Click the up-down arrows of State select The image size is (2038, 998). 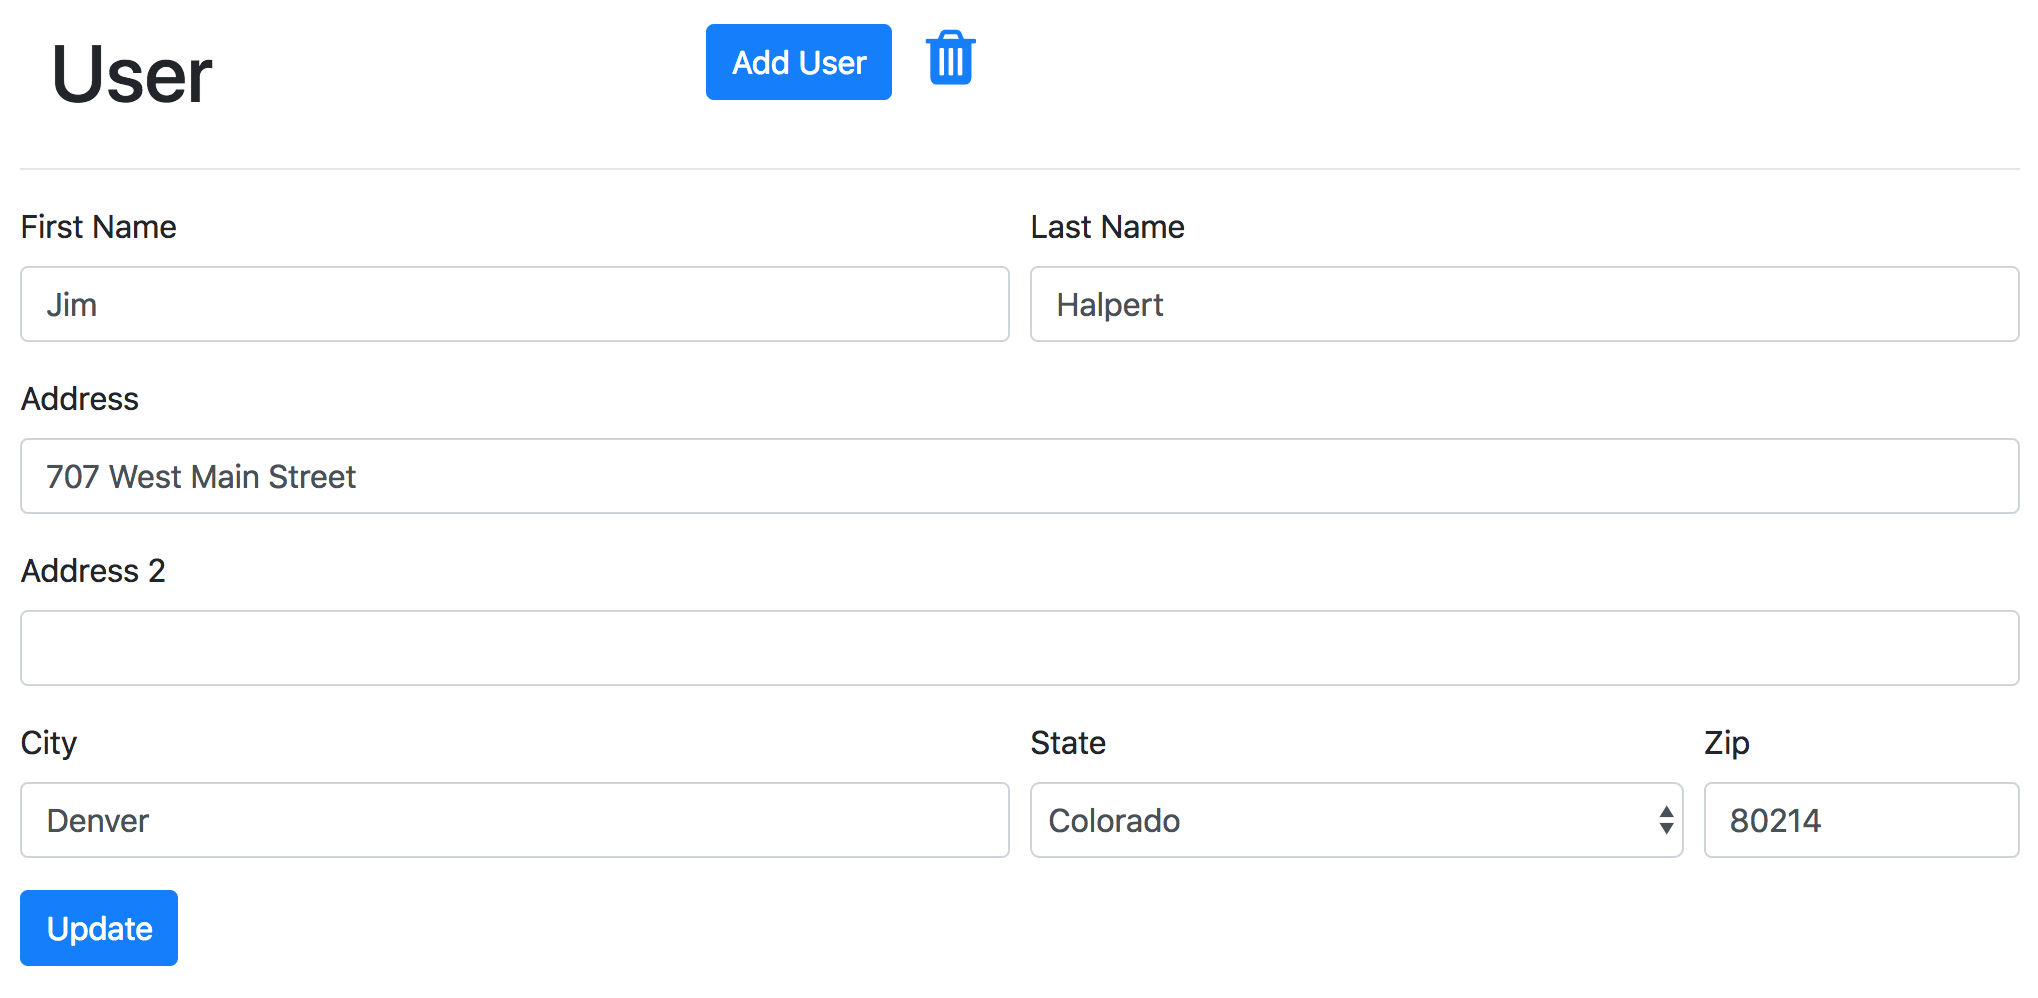coord(1666,820)
